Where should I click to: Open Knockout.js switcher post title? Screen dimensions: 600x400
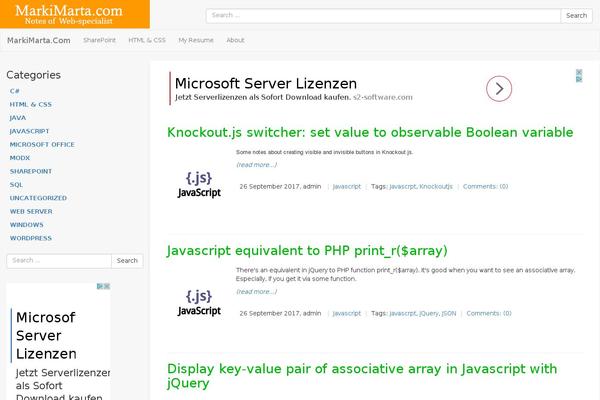click(x=370, y=132)
